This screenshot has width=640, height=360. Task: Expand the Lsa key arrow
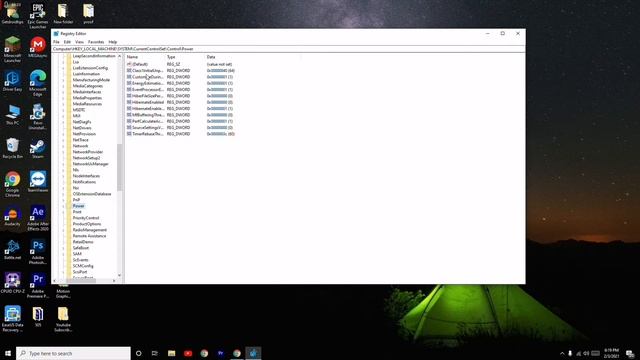pos(63,62)
